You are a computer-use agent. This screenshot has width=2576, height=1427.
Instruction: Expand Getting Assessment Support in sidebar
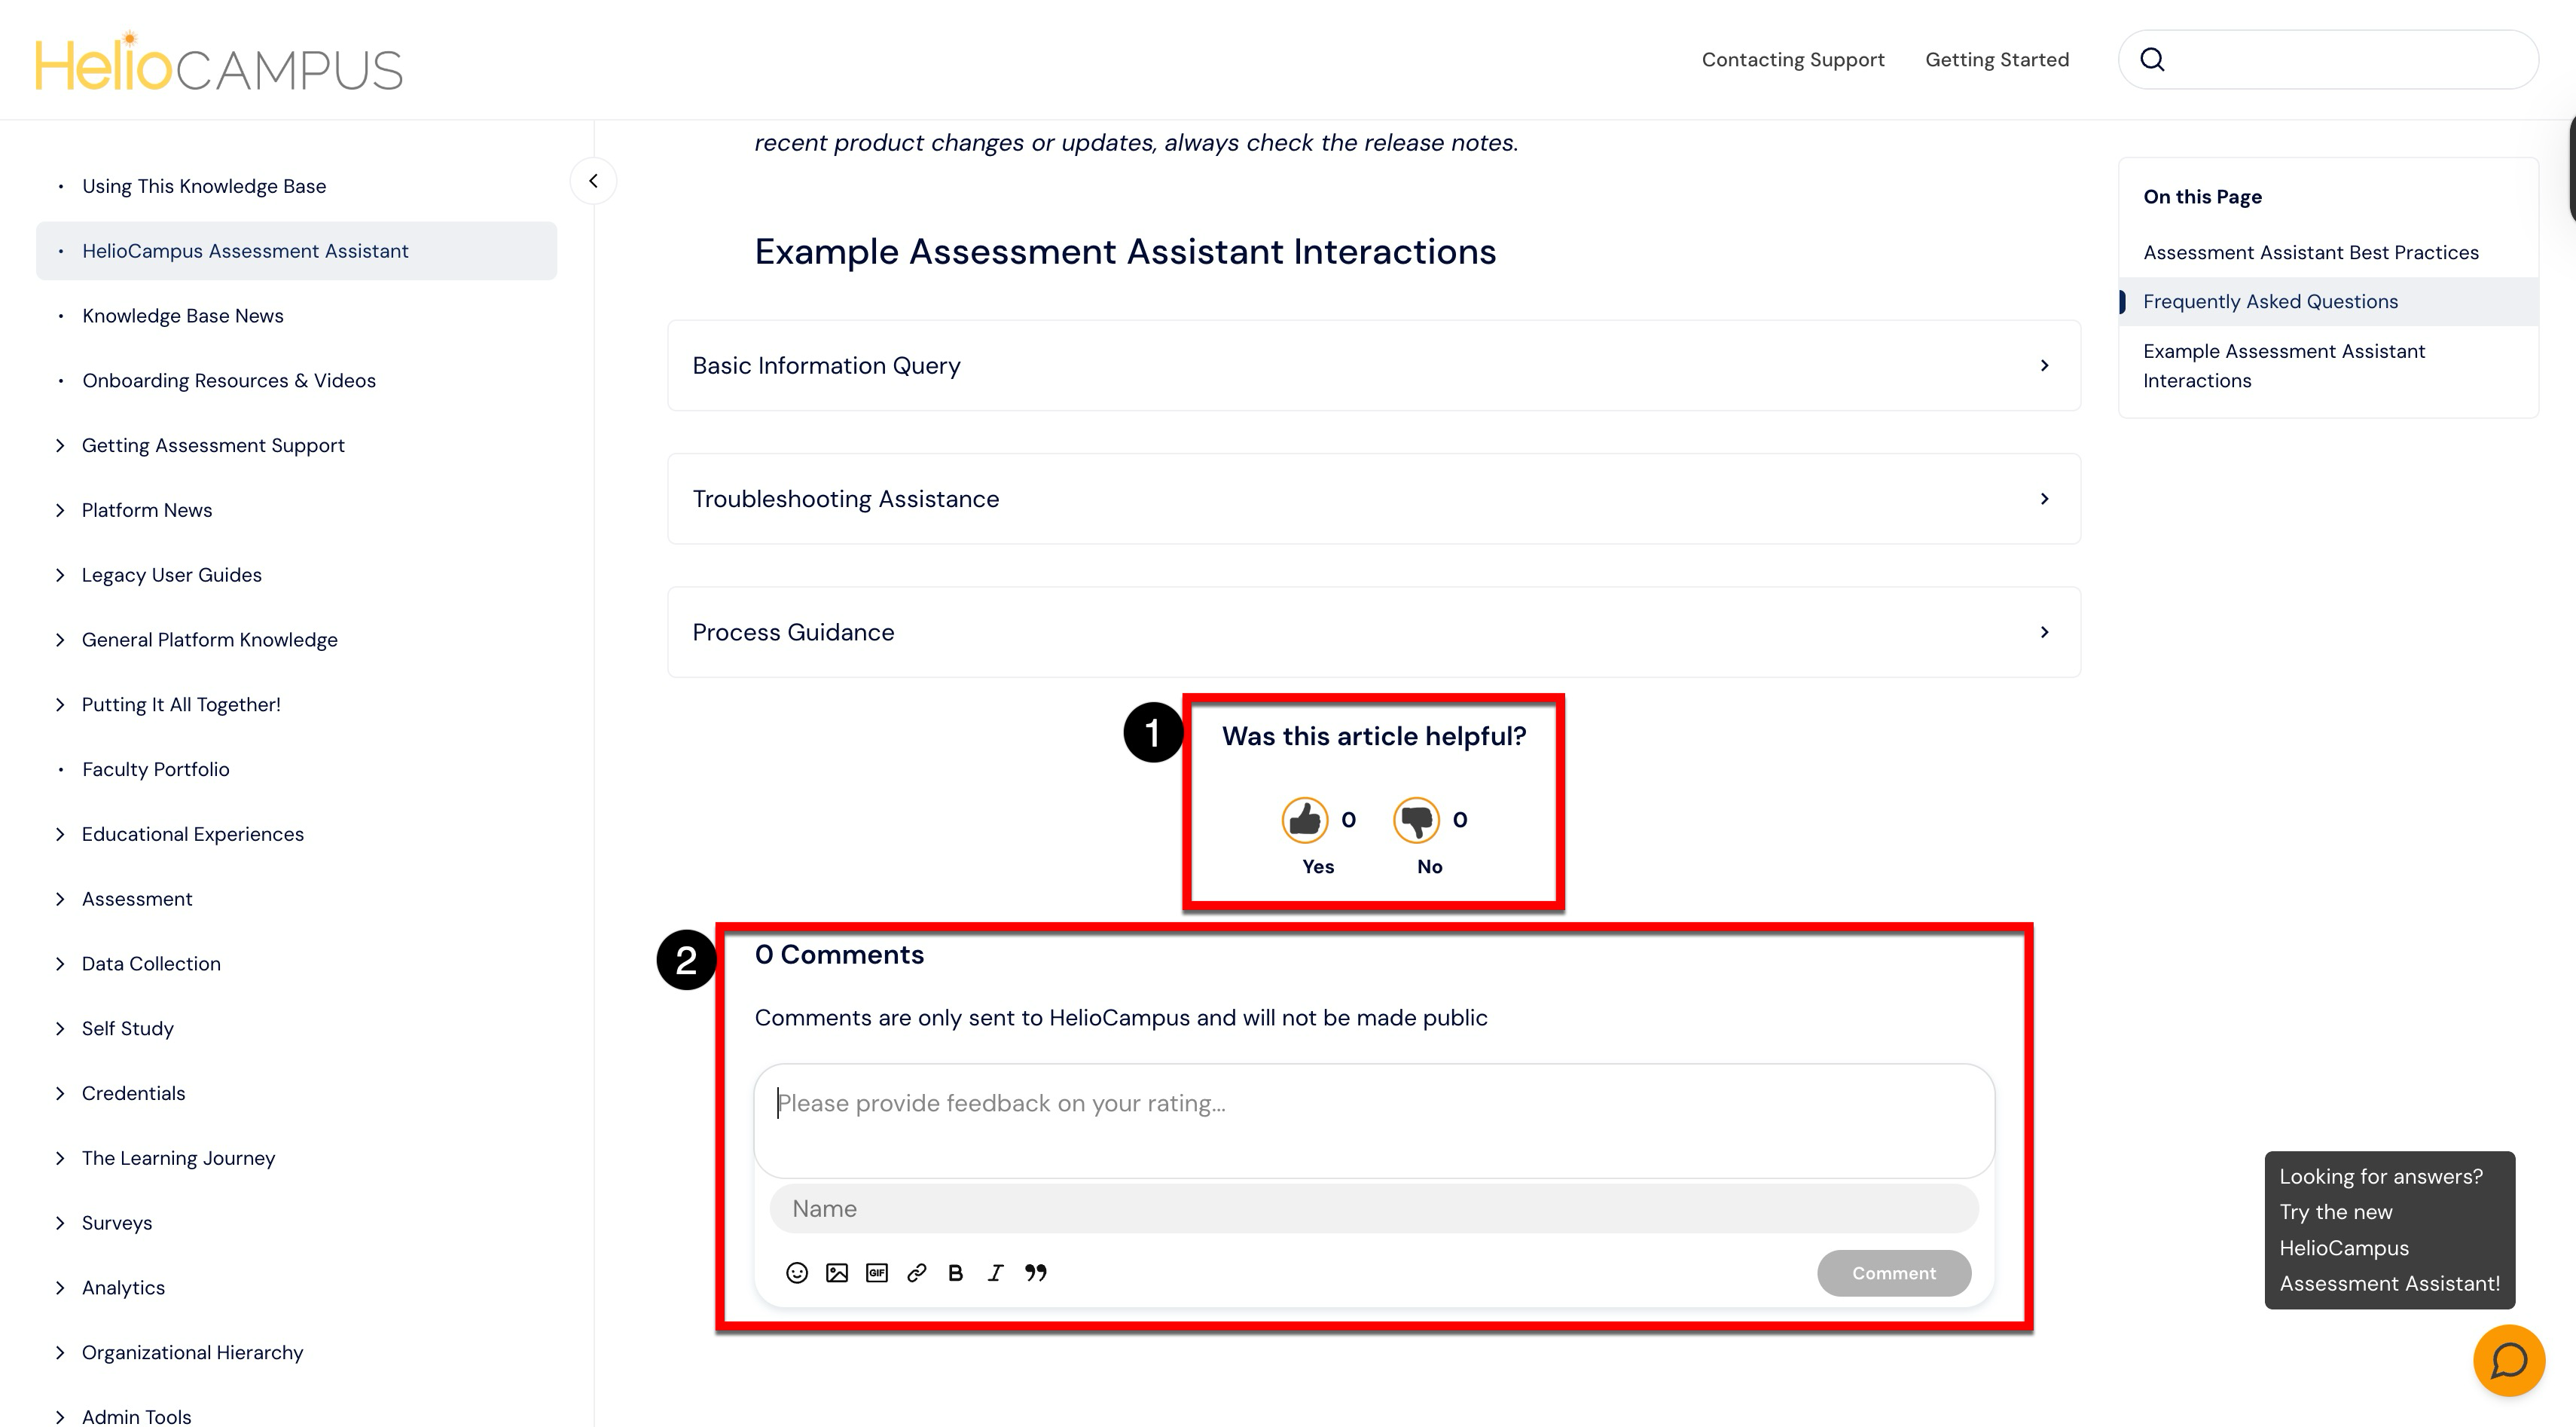coord(212,445)
